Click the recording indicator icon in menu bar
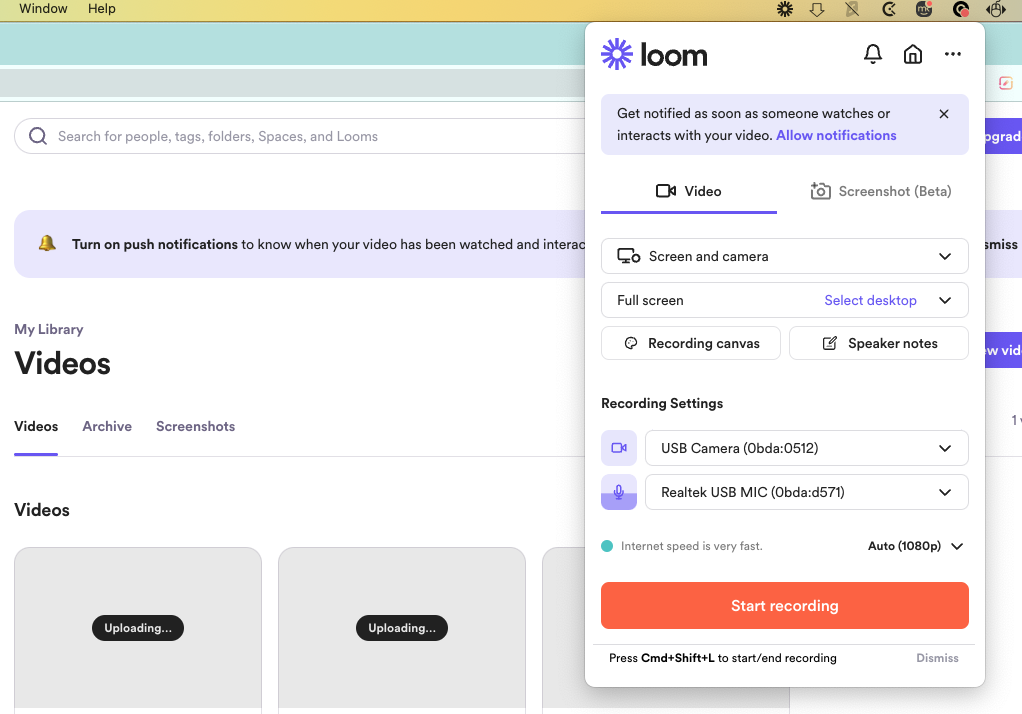Image resolution: width=1022 pixels, height=714 pixels. 960,9
